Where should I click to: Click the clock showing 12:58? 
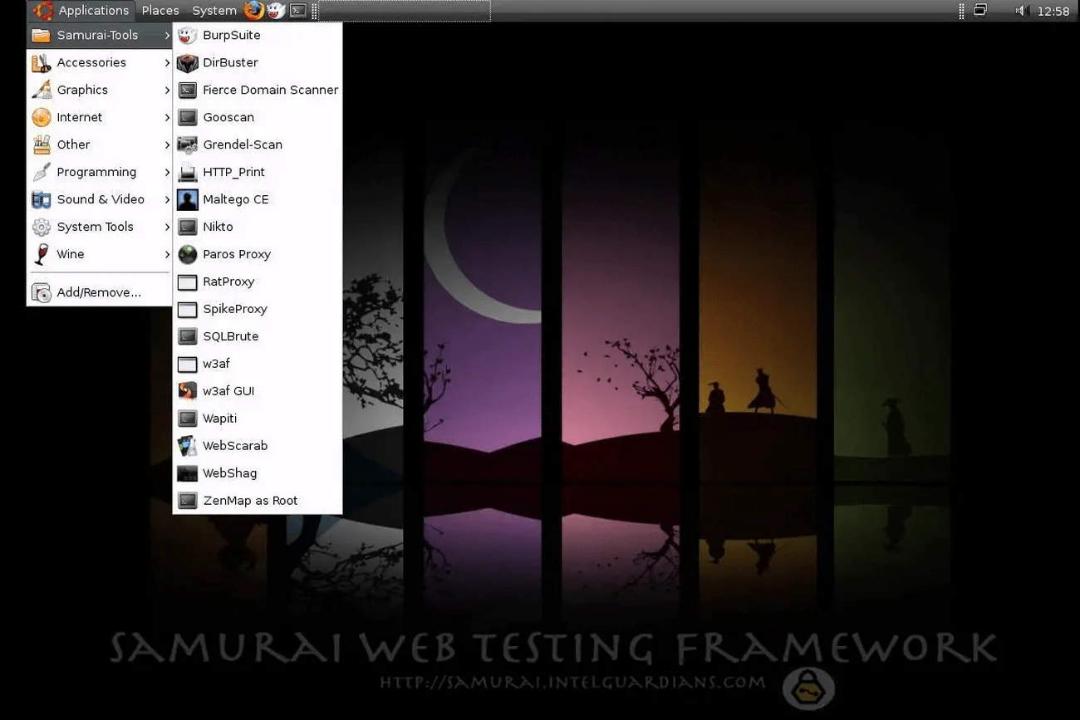1053,11
